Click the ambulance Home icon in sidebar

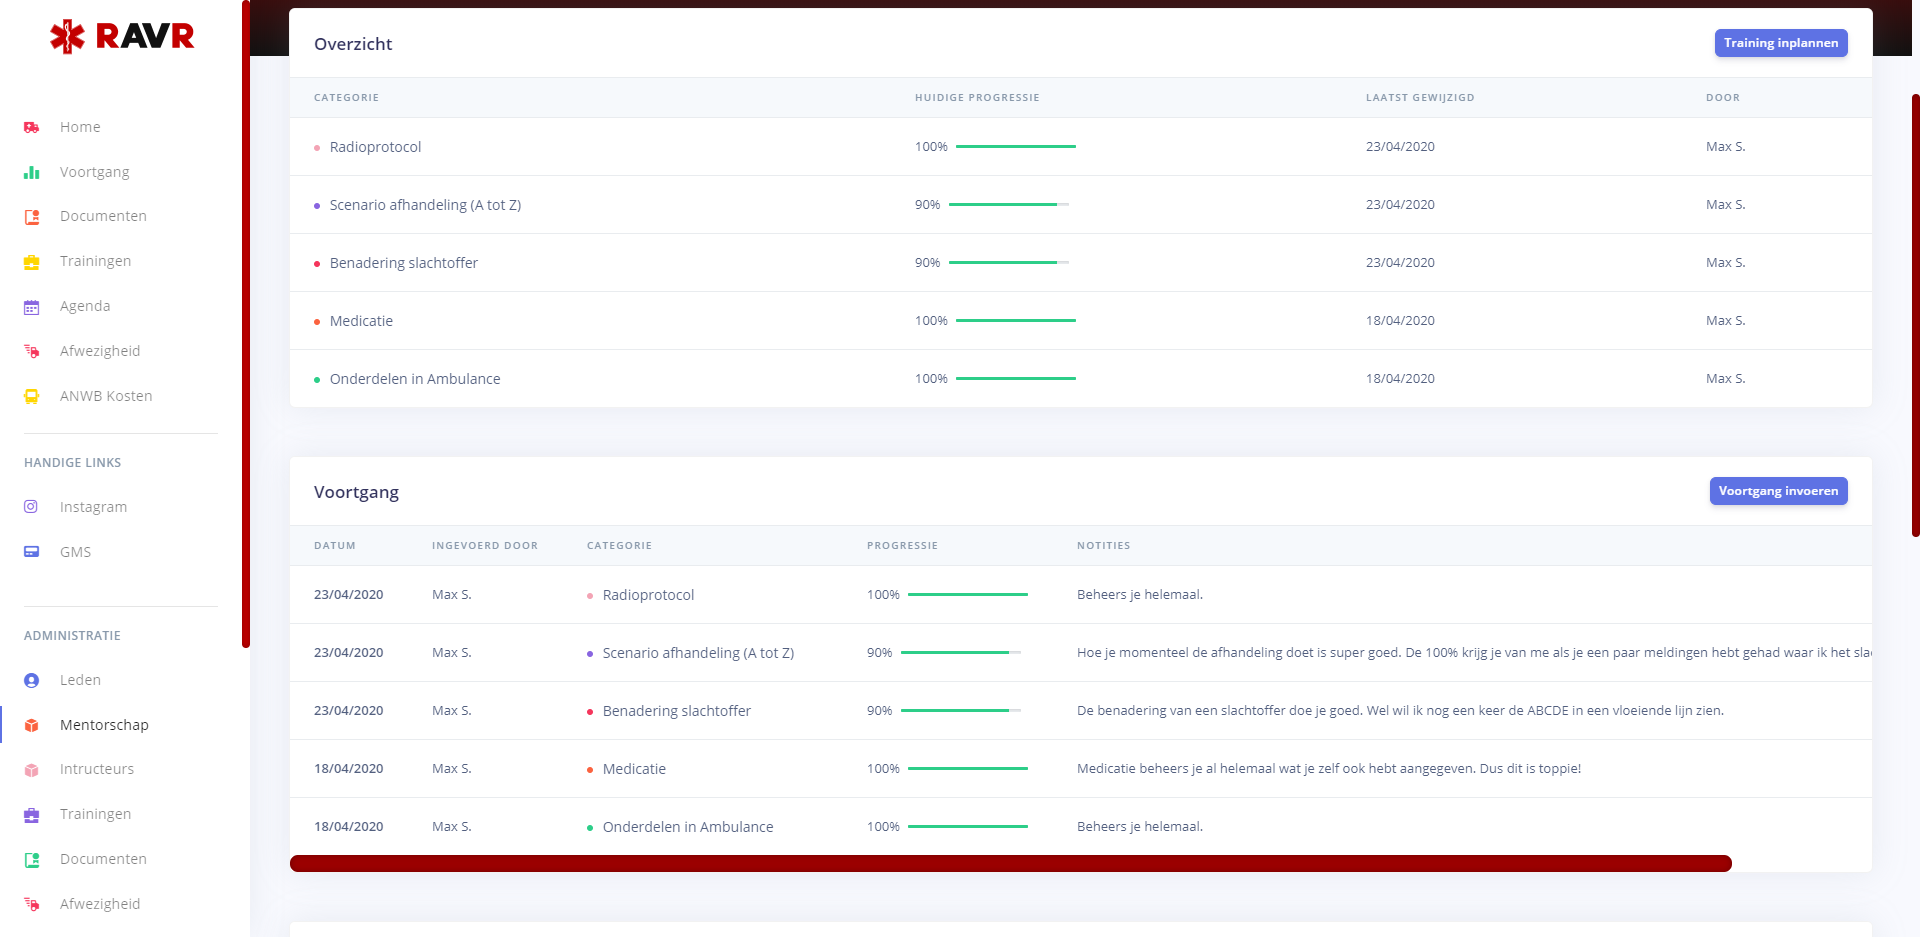[x=32, y=127]
